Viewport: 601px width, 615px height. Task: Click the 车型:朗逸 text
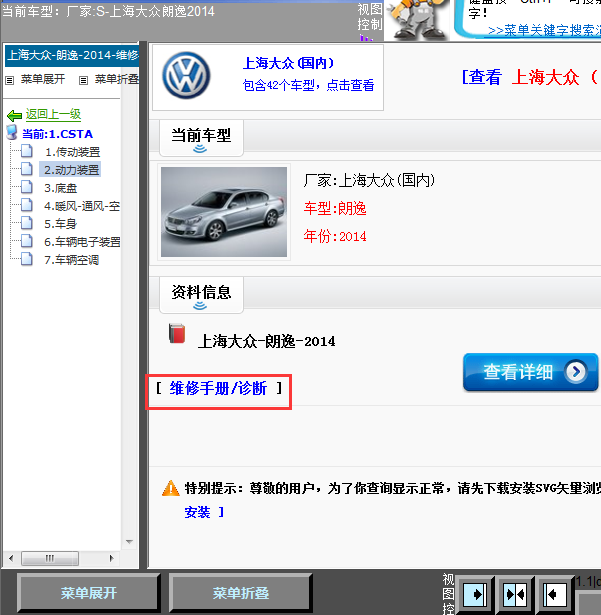pos(335,208)
